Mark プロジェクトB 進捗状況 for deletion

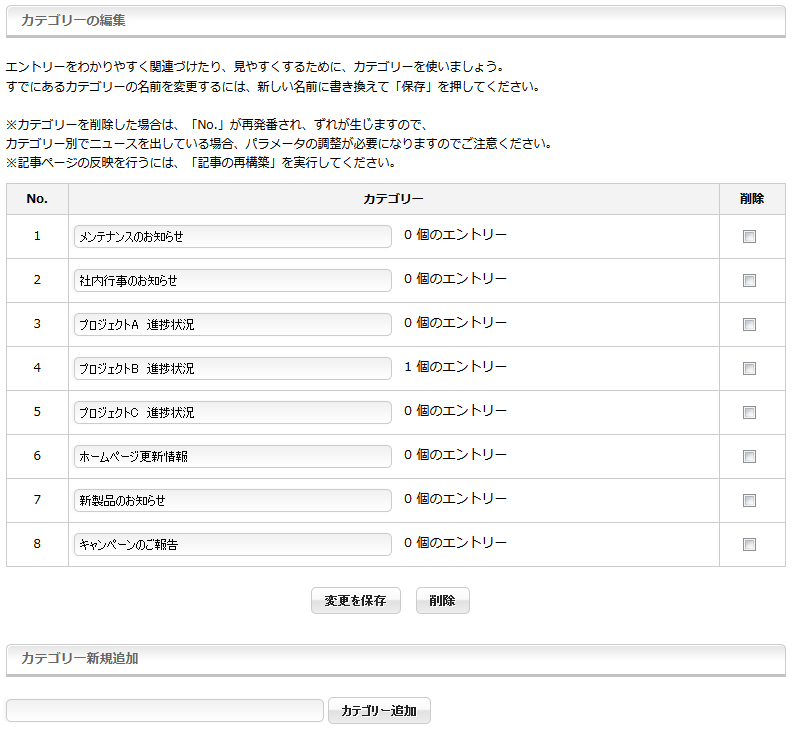tap(749, 369)
